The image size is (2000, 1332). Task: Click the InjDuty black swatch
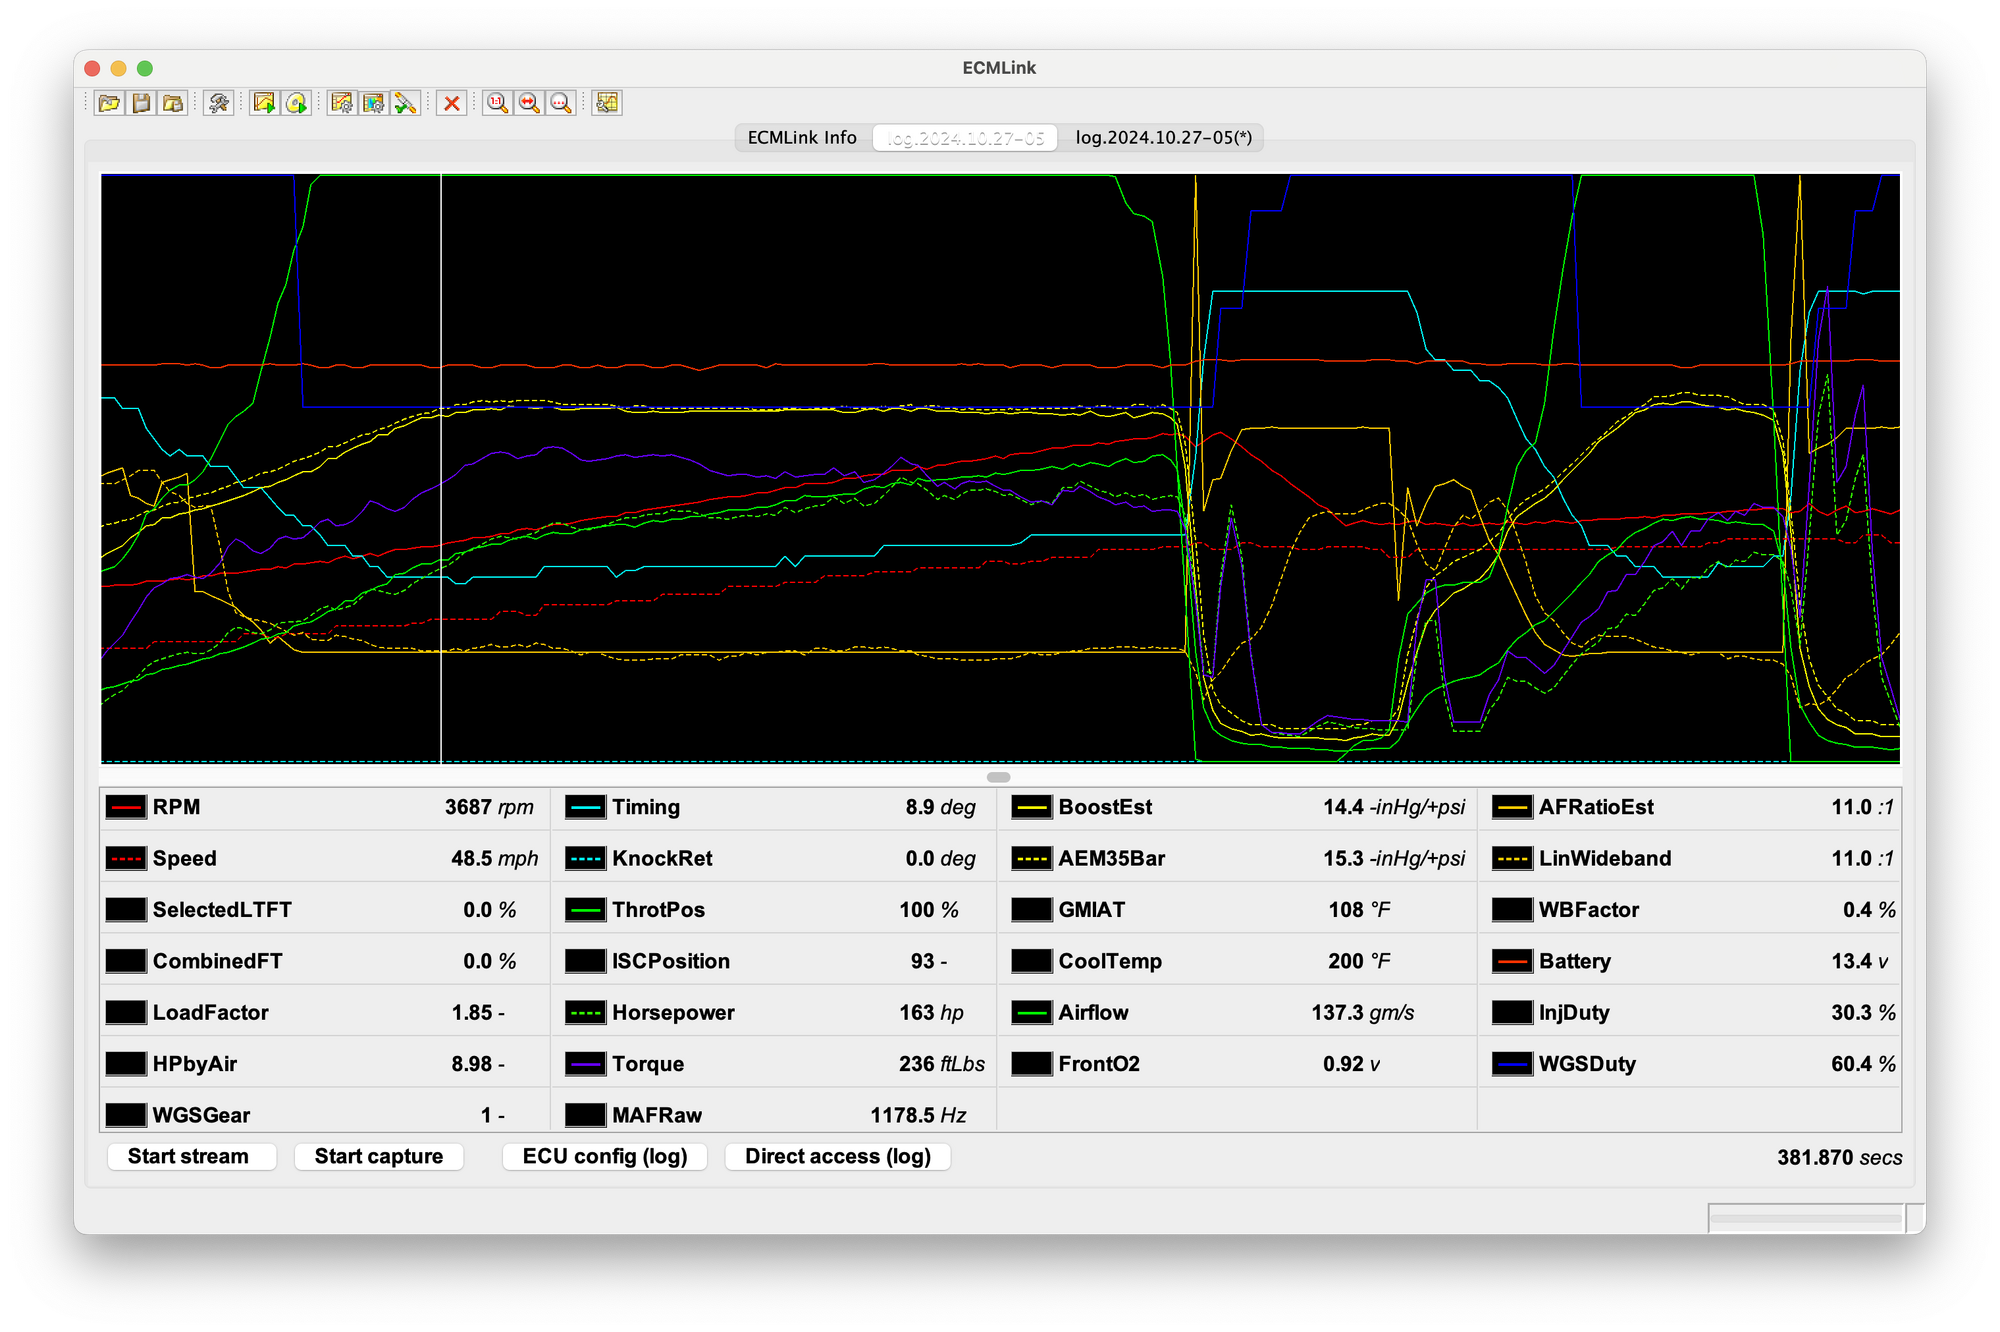(x=1512, y=1012)
